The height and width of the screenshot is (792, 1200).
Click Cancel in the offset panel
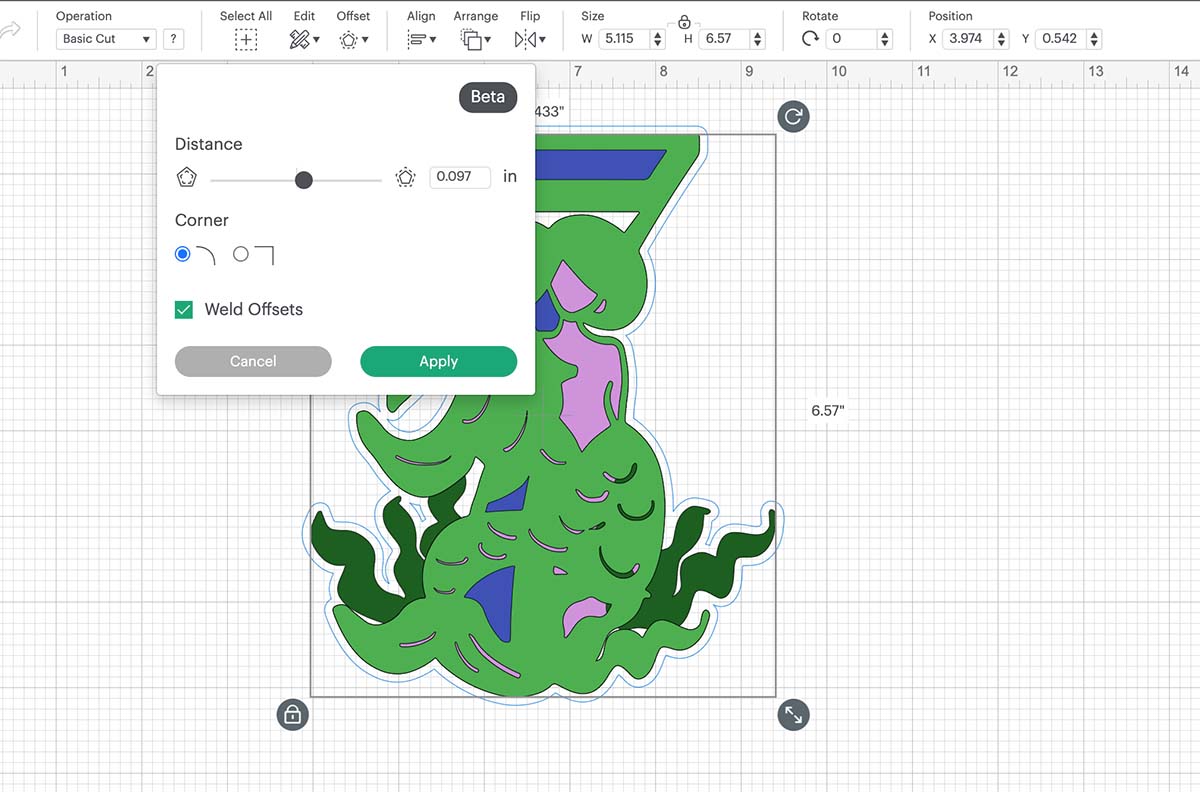click(x=253, y=361)
